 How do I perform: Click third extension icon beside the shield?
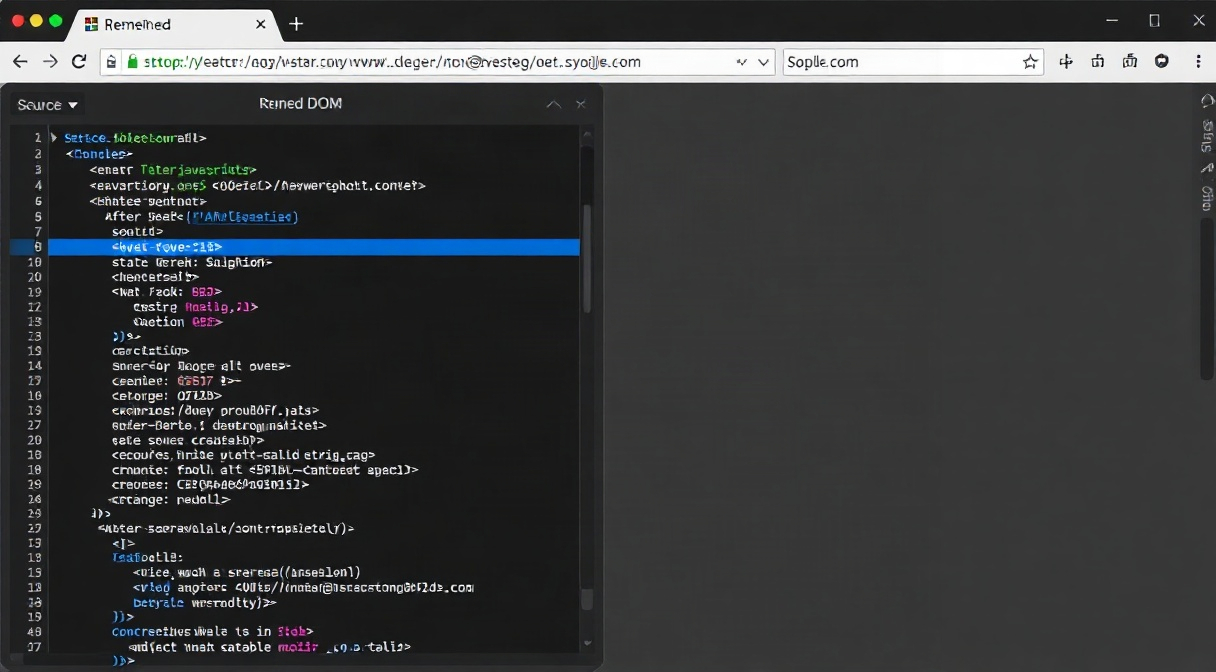click(x=1130, y=61)
